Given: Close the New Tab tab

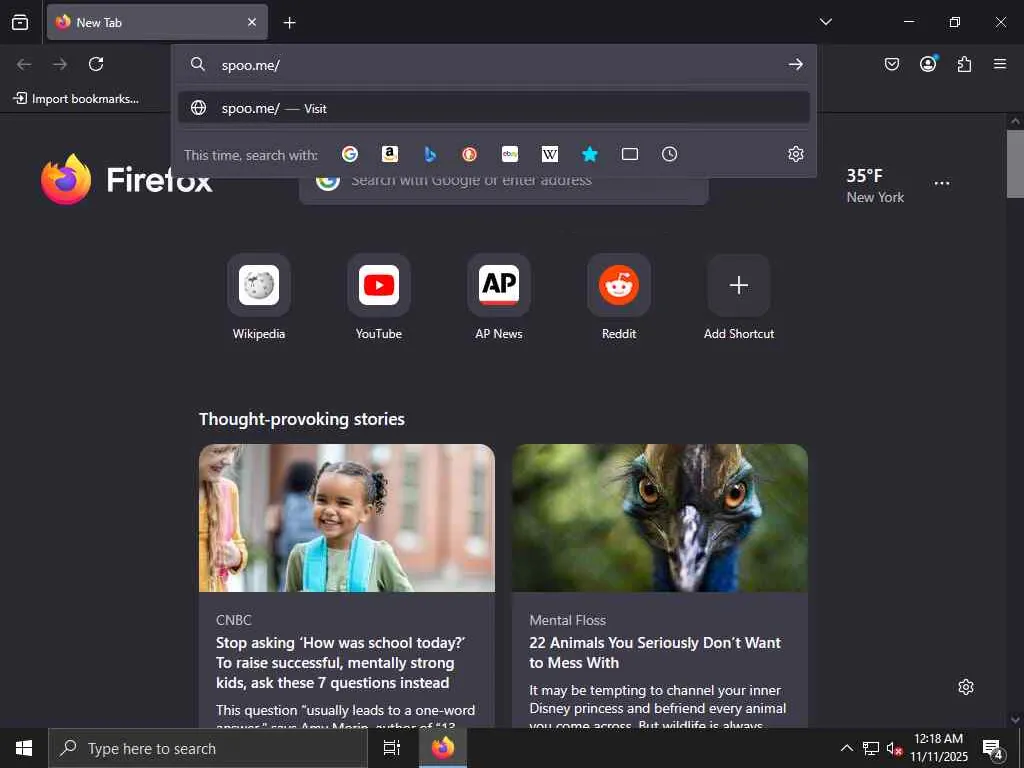Looking at the screenshot, I should tap(252, 22).
